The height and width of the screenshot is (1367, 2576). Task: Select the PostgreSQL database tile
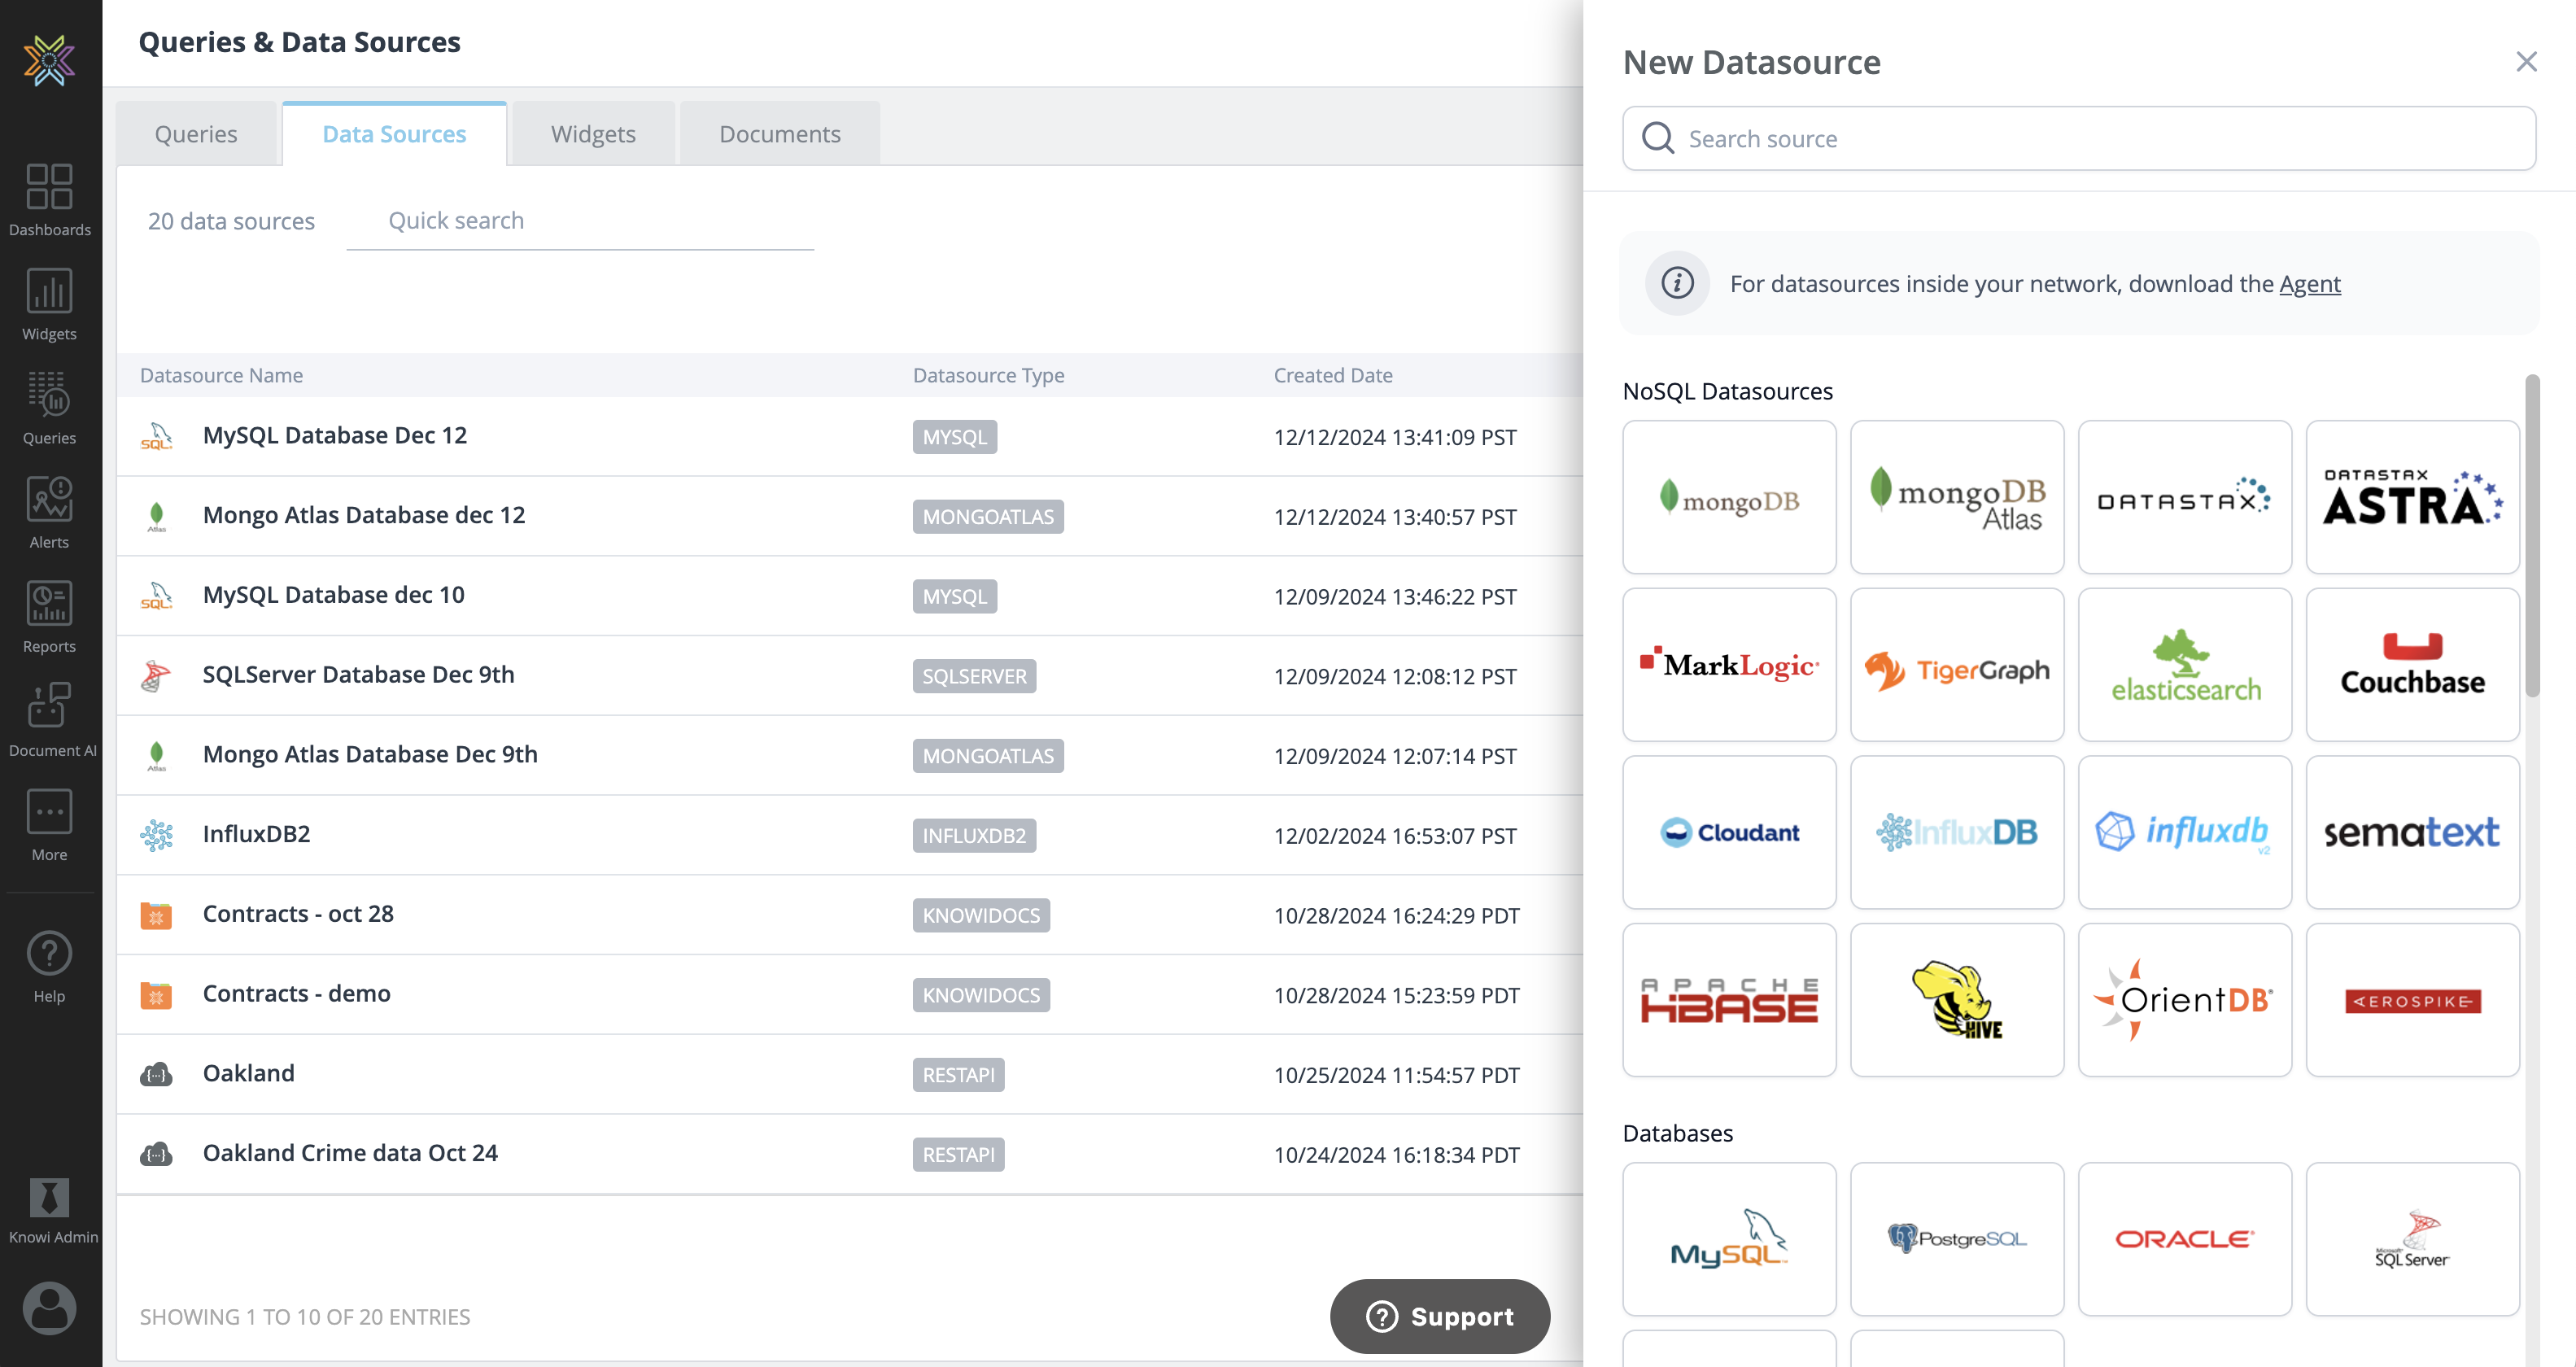point(1956,1238)
